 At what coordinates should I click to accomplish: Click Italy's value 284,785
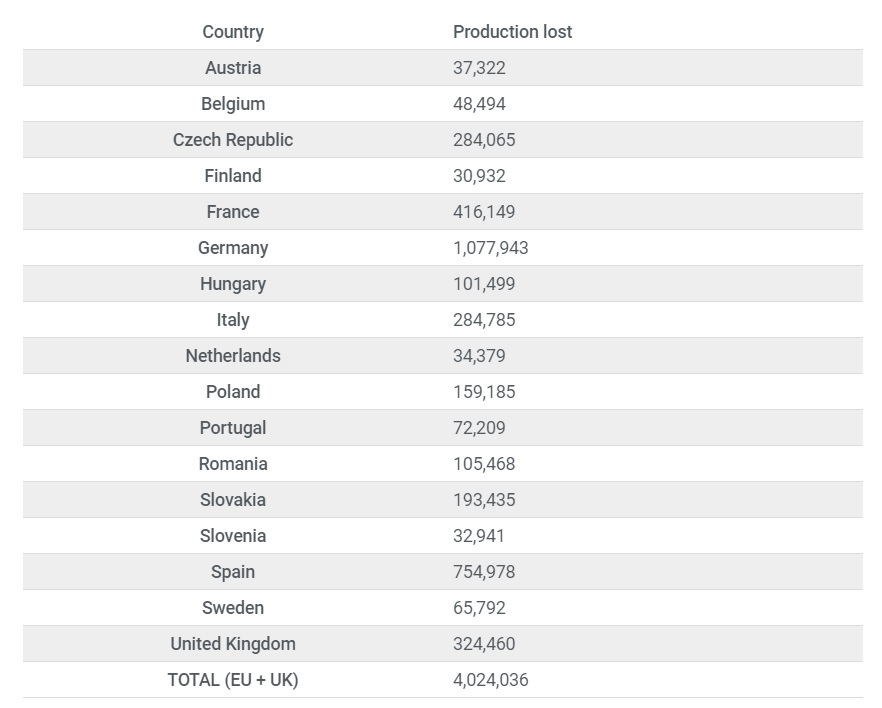tap(484, 320)
